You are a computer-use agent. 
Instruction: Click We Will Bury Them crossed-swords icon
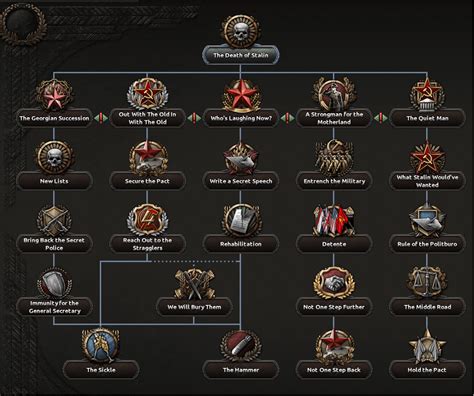[194, 284]
